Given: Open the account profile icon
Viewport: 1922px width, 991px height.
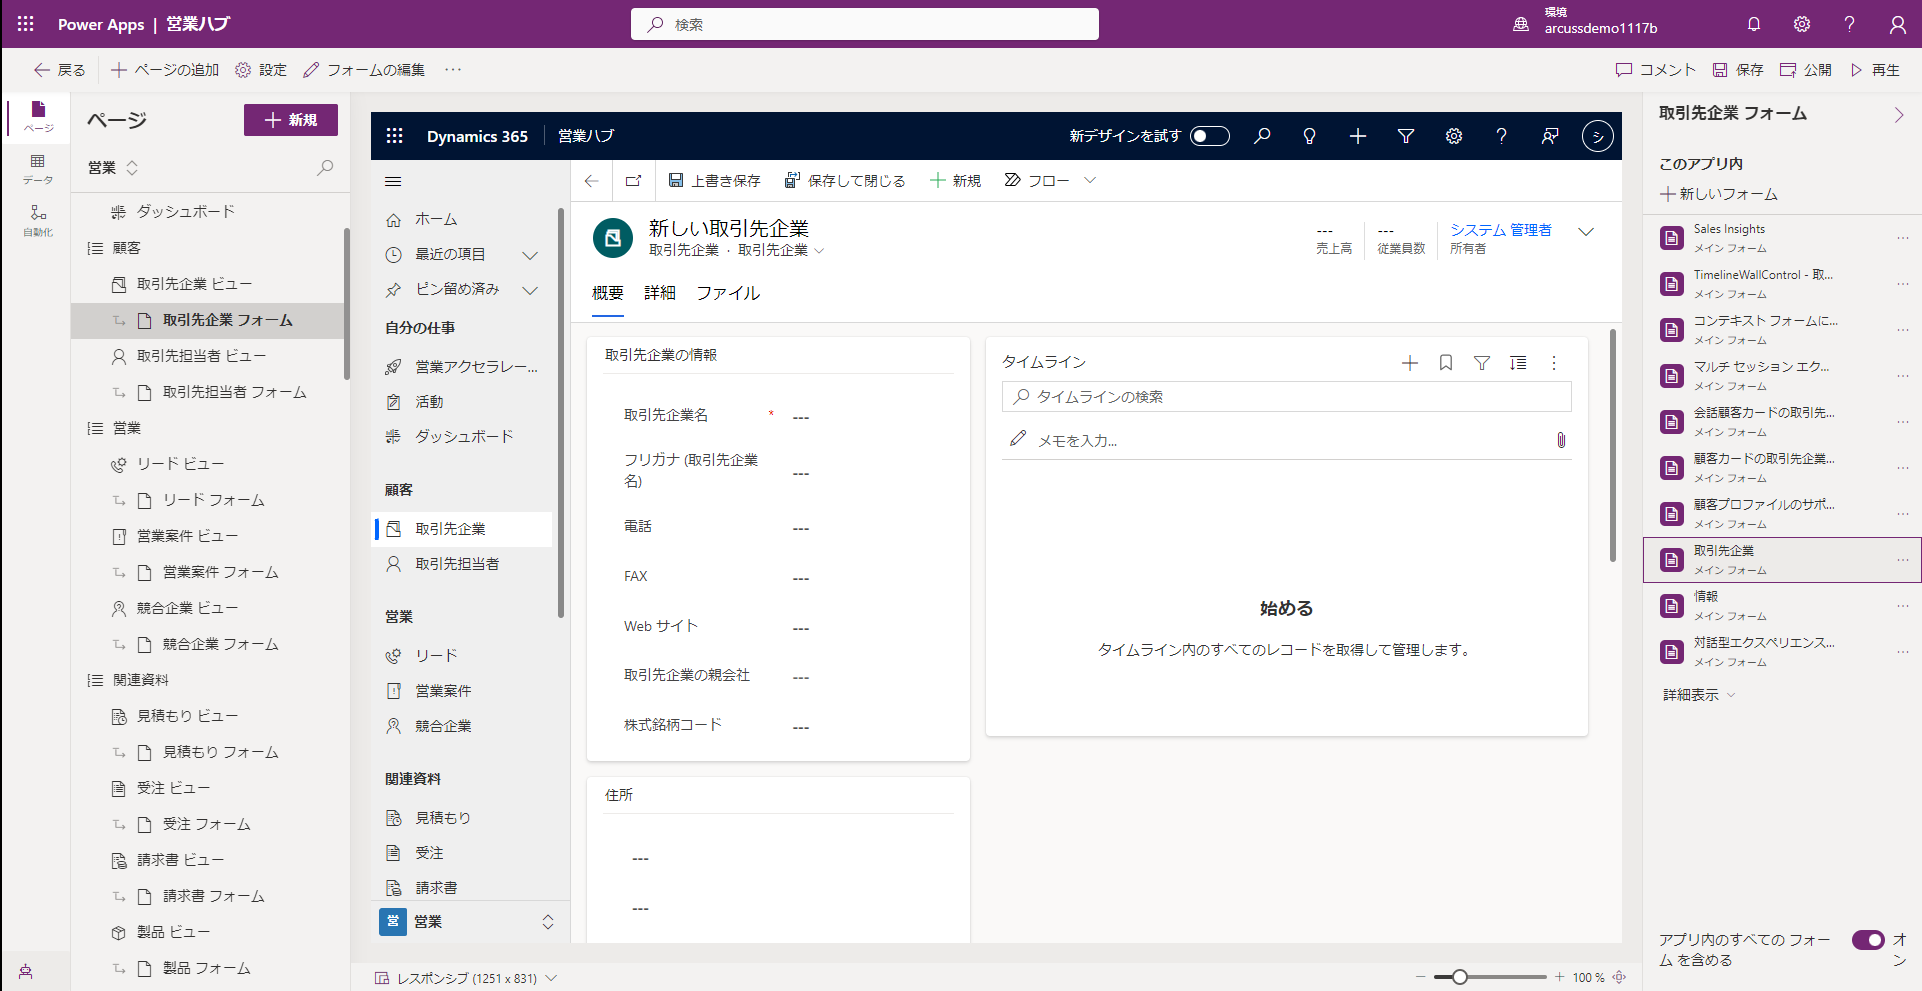Looking at the screenshot, I should 1897,24.
